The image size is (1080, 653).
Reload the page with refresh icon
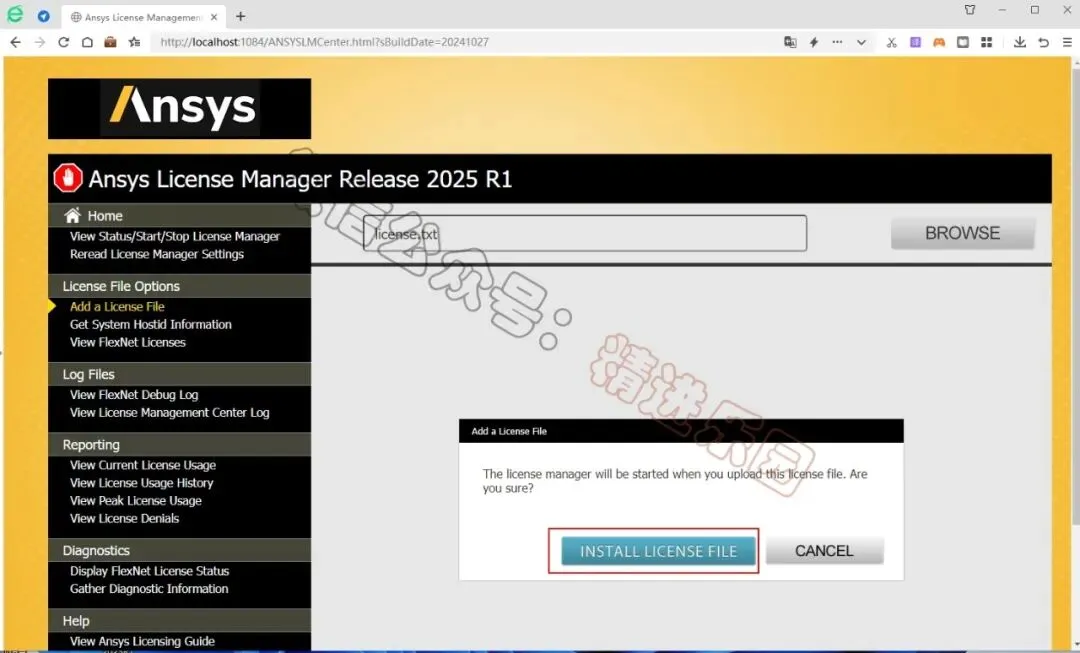coord(63,42)
